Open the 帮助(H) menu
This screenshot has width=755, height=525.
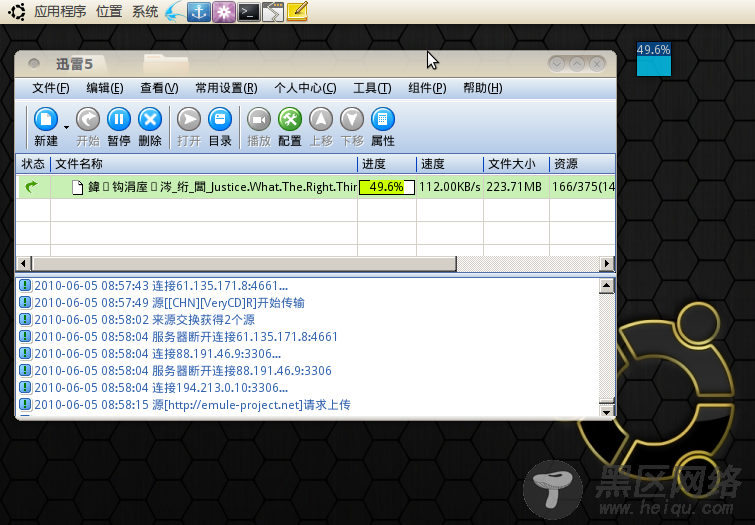click(482, 88)
